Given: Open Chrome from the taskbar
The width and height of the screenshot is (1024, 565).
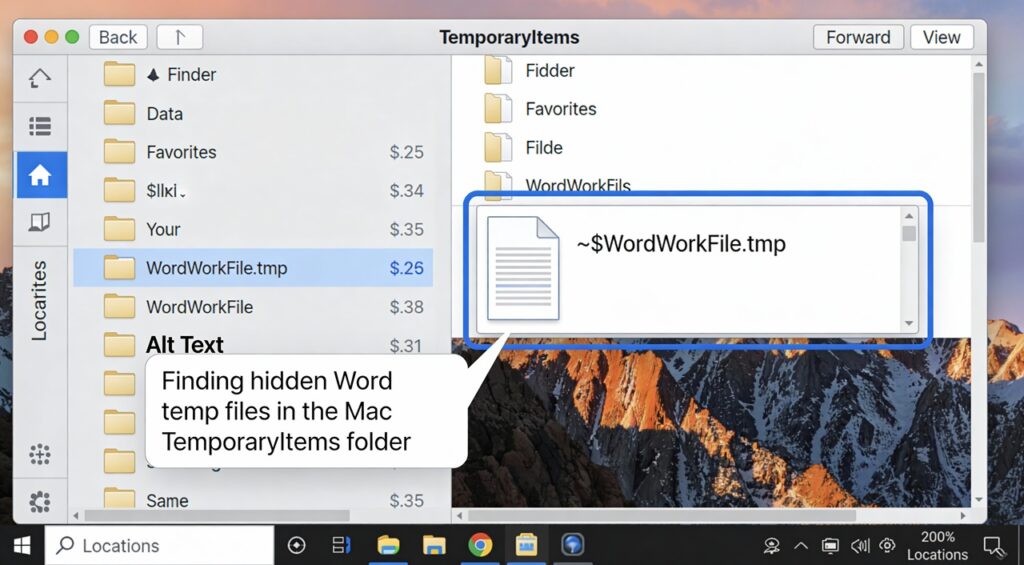Looking at the screenshot, I should [x=480, y=545].
